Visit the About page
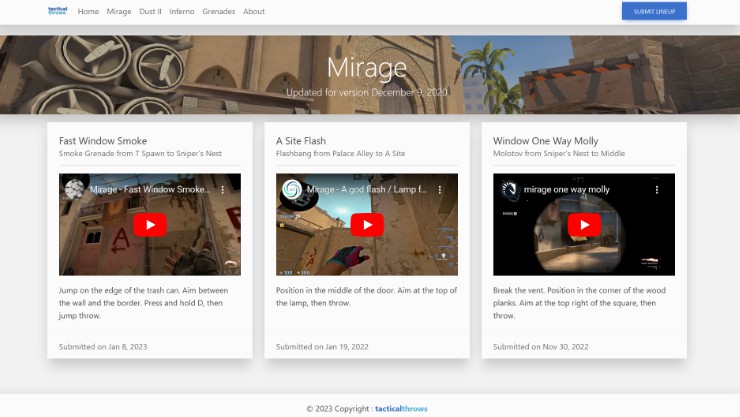Image resolution: width=740 pixels, height=417 pixels. [254, 12]
